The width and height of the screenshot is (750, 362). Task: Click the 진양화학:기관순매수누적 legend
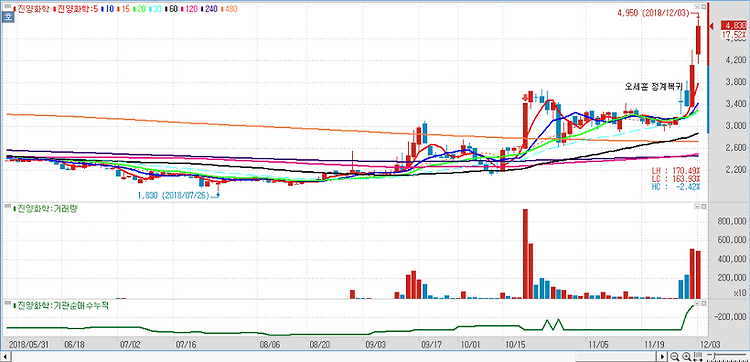tap(62, 305)
